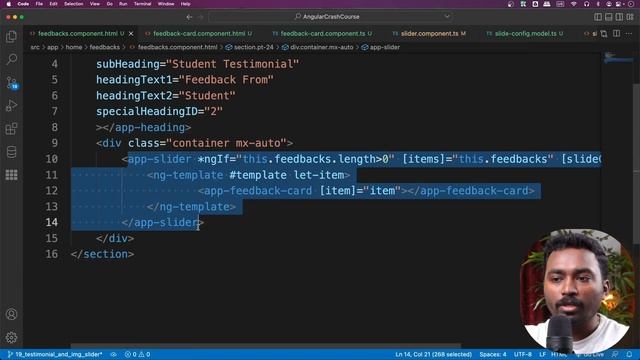This screenshot has height=360, width=640.
Task: Click the open changes icon in tab bar
Action: pyautogui.click(x=604, y=33)
